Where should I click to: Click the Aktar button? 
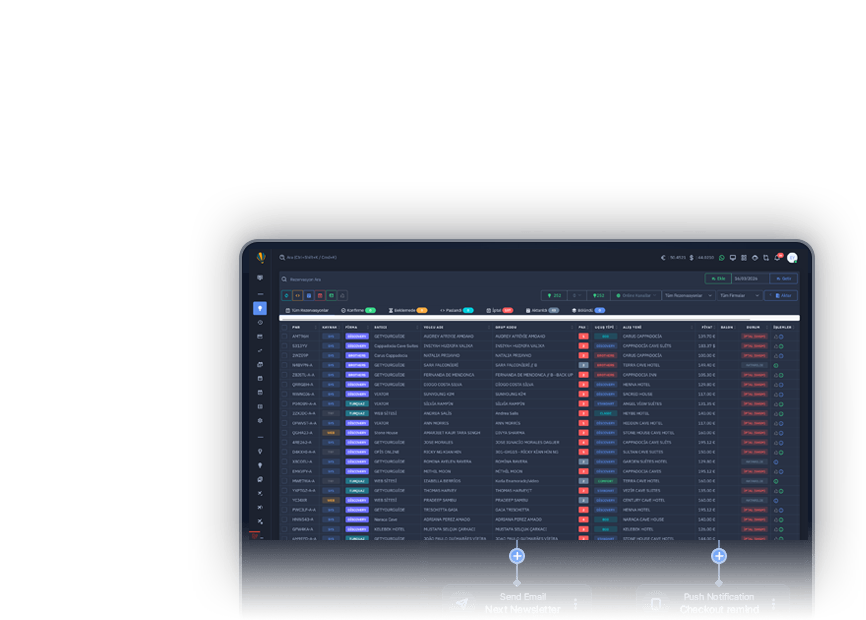click(x=783, y=295)
